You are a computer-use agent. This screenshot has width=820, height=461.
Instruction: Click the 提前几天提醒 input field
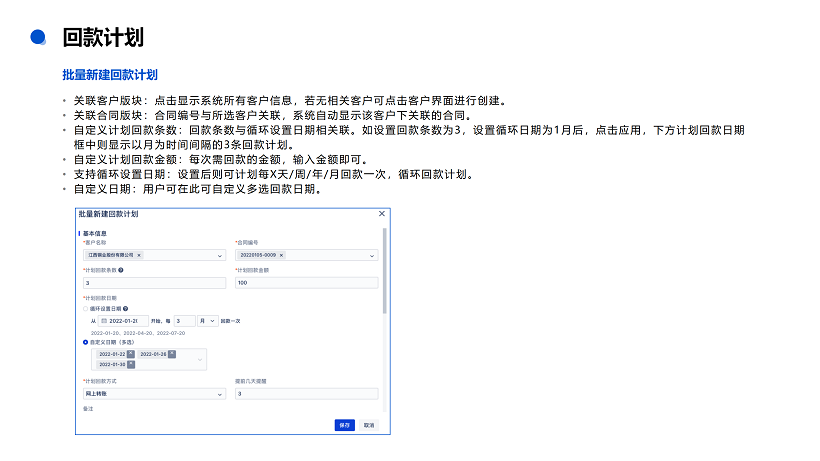[x=306, y=394]
